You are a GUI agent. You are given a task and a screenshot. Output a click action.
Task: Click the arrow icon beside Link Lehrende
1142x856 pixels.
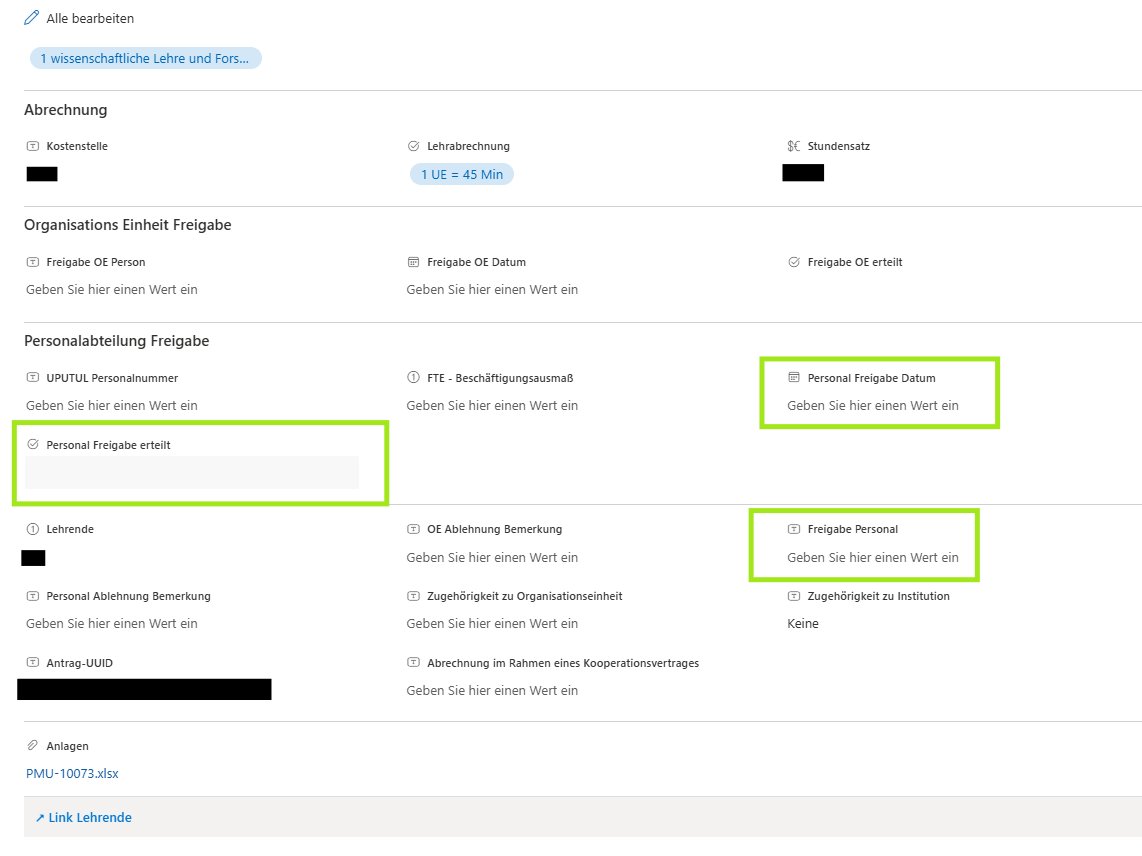(x=40, y=817)
